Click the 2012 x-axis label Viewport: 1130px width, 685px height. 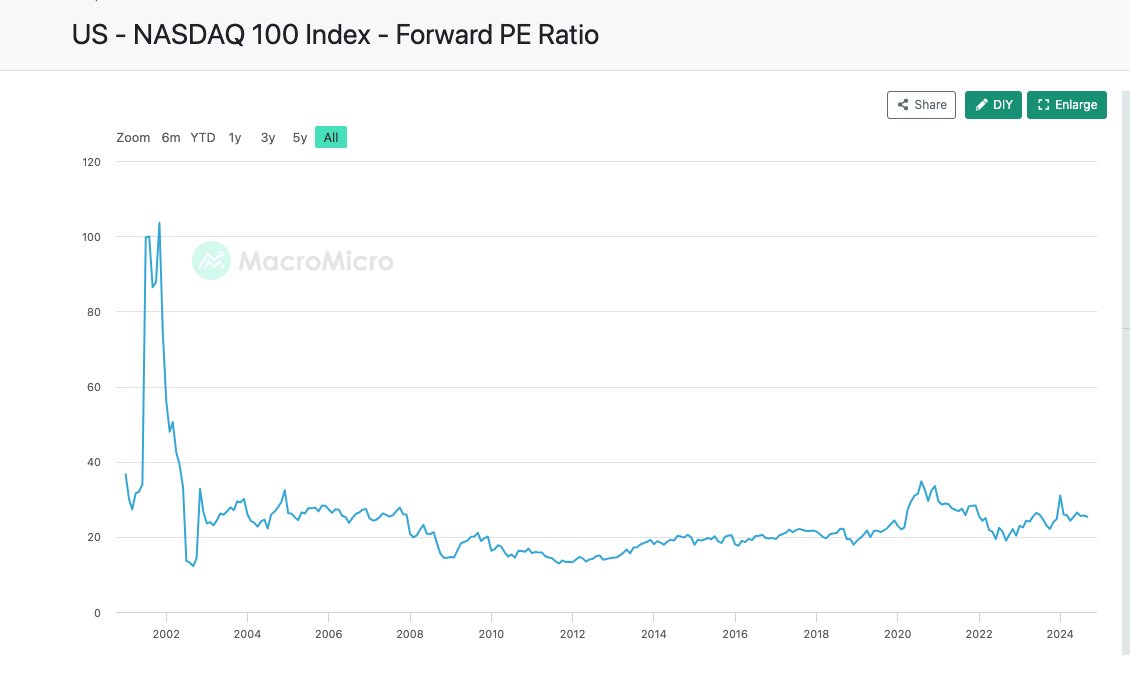(572, 634)
